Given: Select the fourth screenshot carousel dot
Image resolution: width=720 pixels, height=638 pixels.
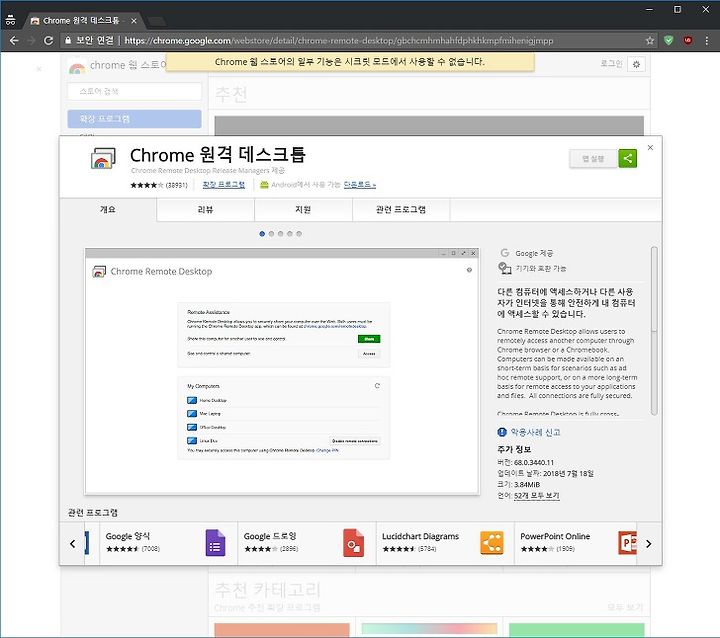Looking at the screenshot, I should (289, 234).
